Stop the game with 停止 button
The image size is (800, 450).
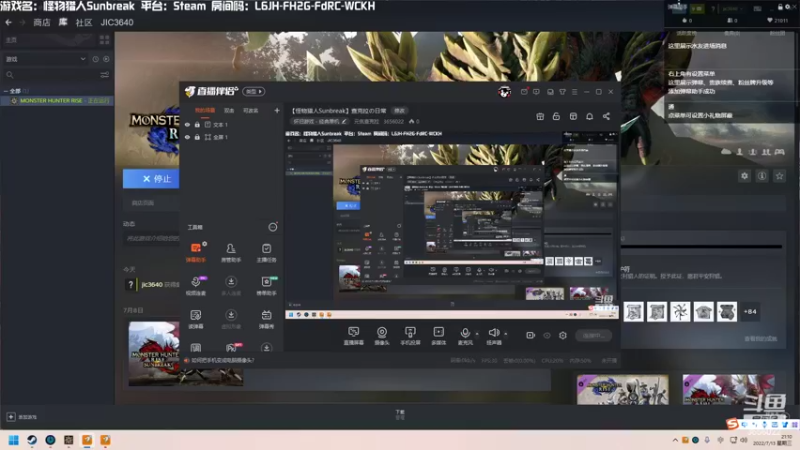151,179
